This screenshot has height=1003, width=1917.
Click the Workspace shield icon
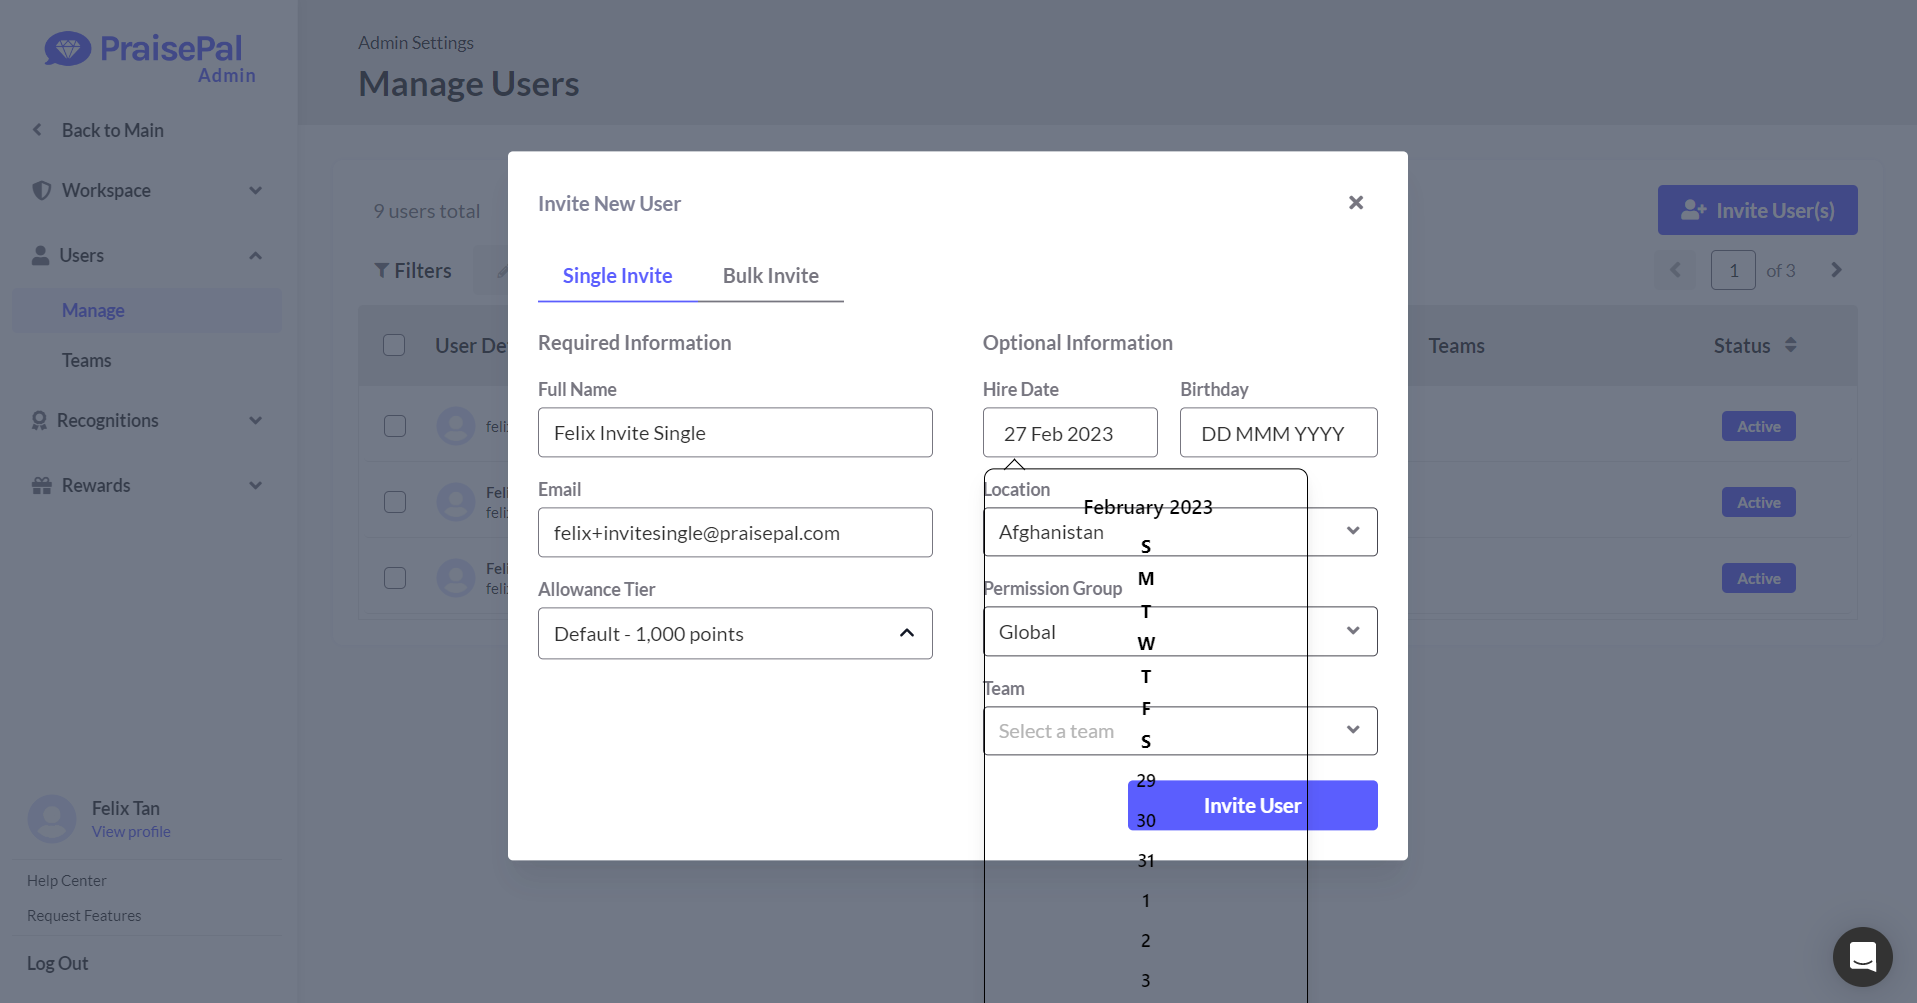41,190
